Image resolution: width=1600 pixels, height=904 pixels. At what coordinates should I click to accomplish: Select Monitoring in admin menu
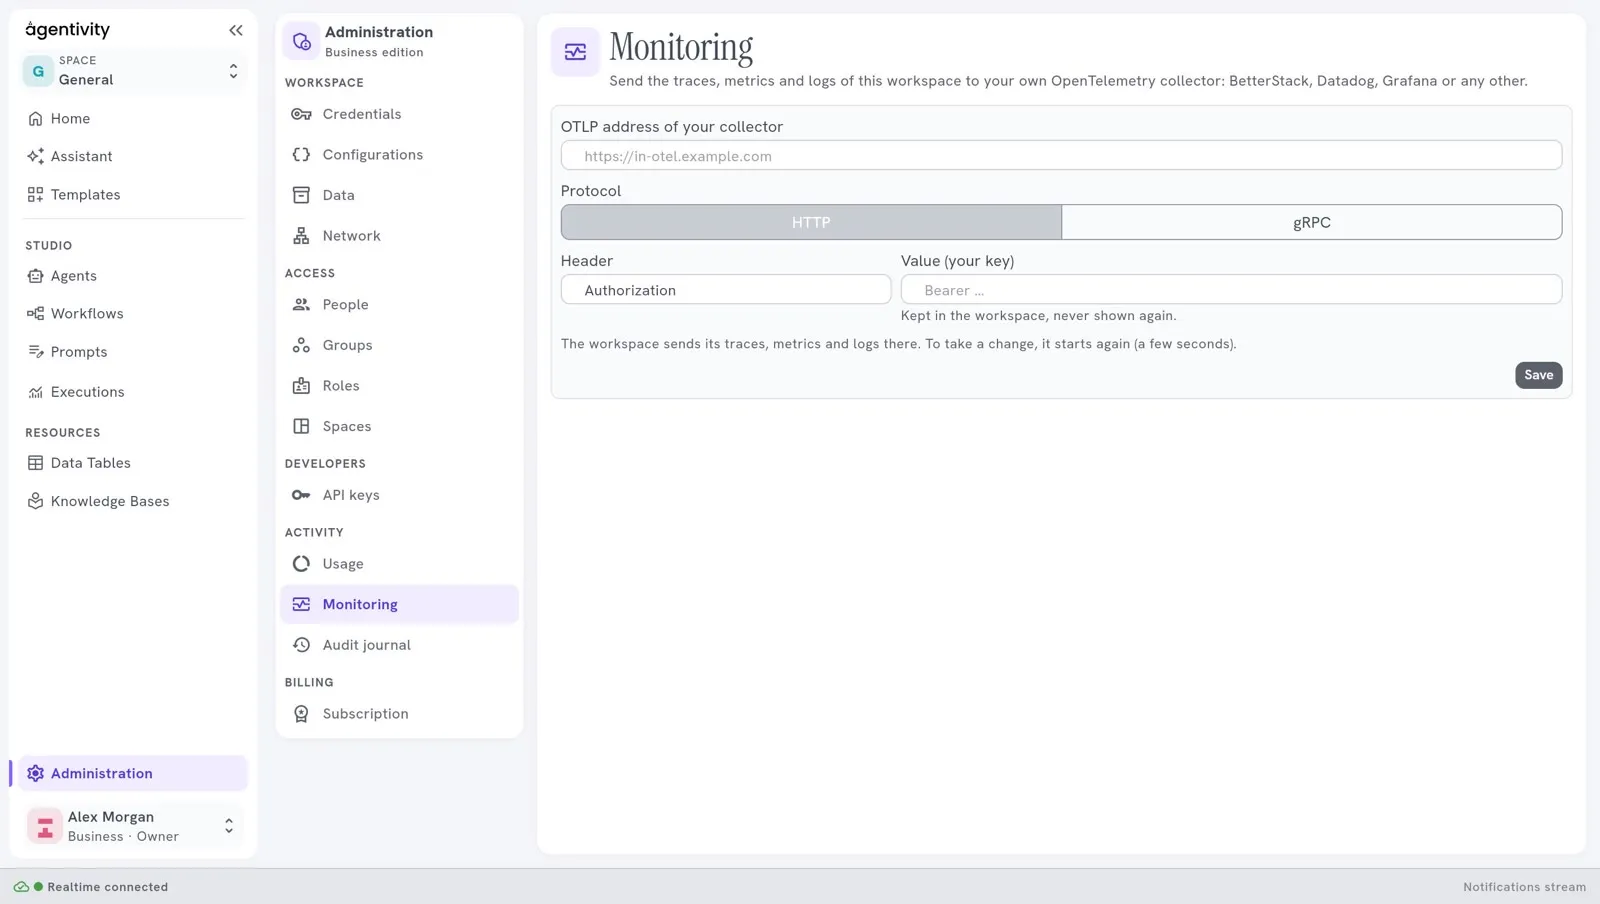coord(399,604)
